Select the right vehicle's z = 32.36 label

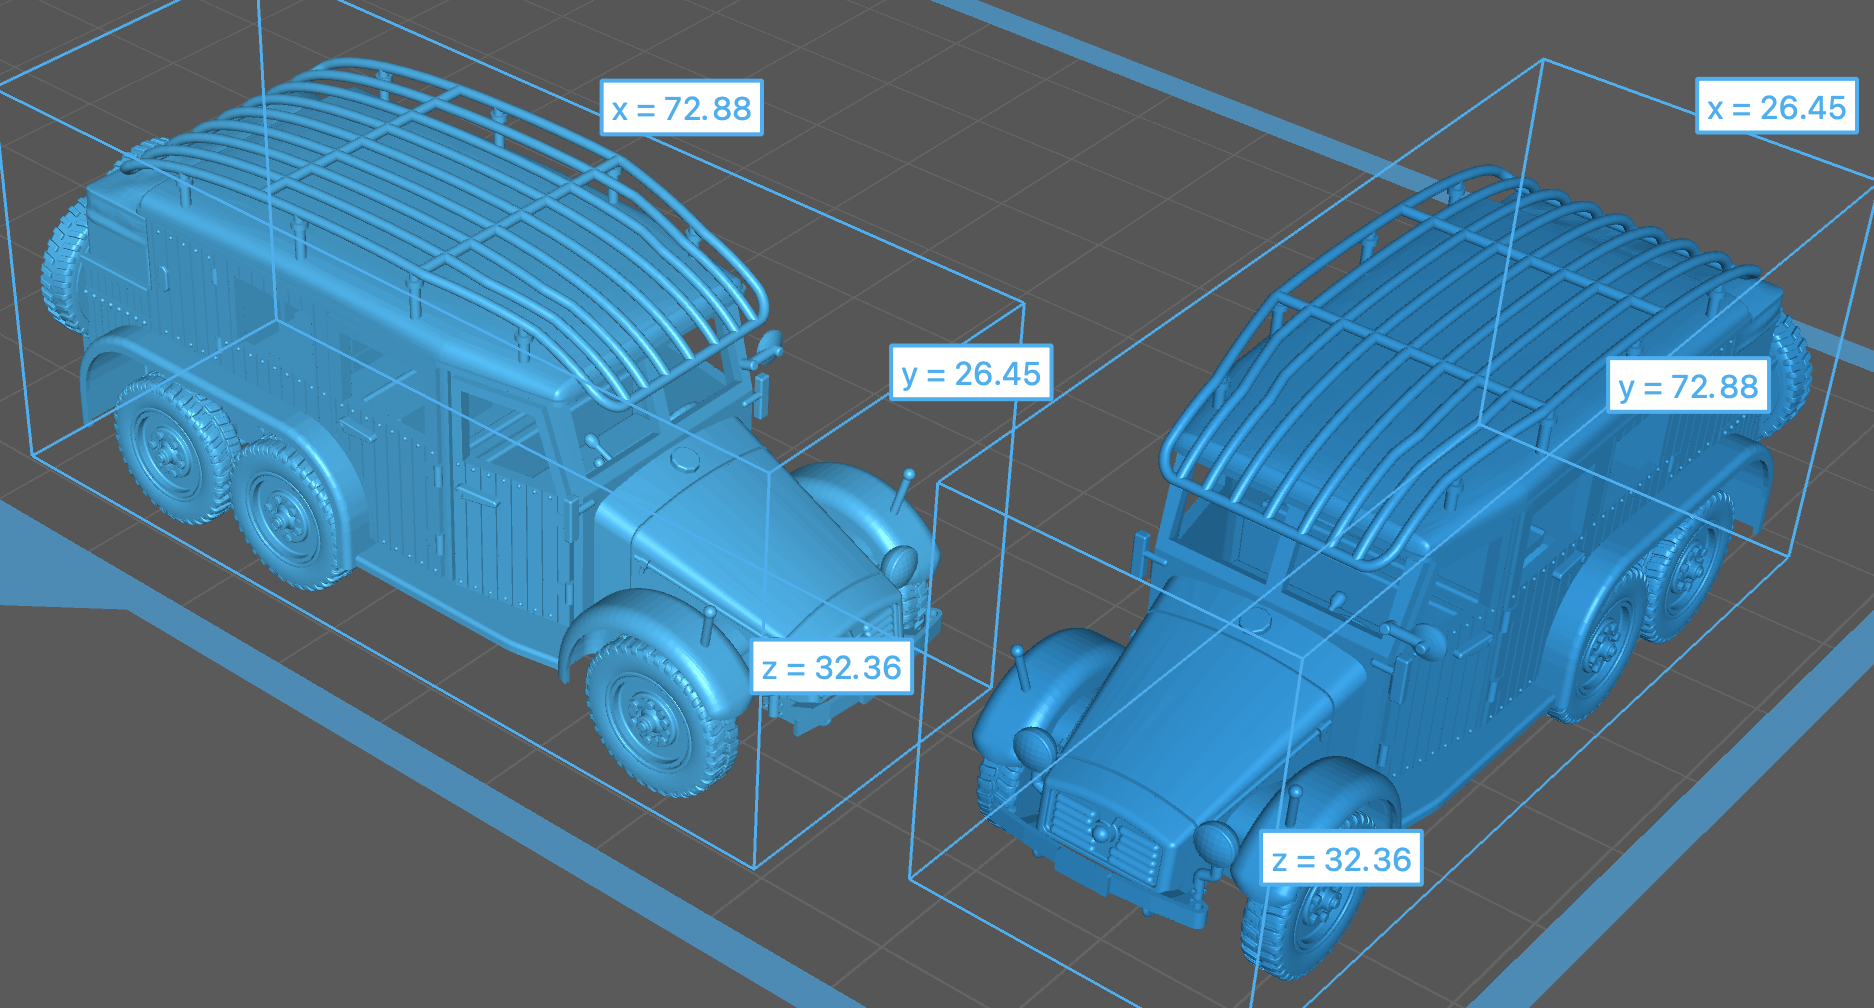[1340, 860]
